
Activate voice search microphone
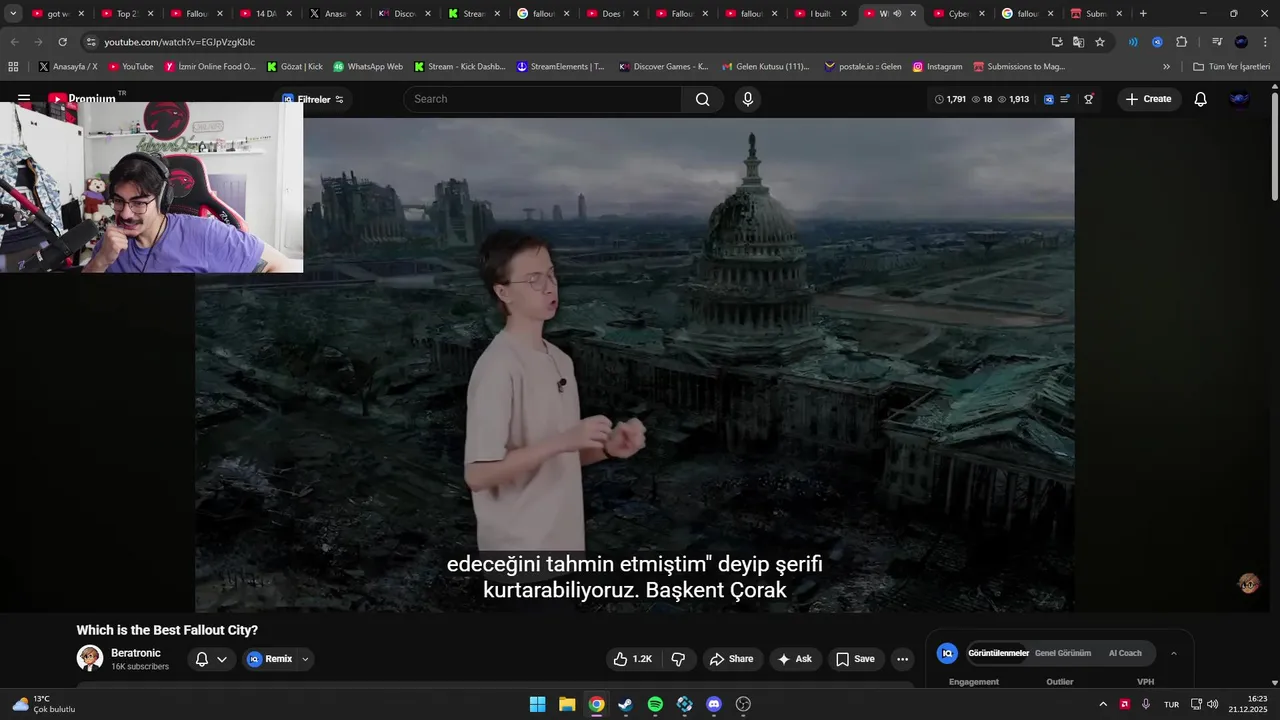tap(747, 99)
